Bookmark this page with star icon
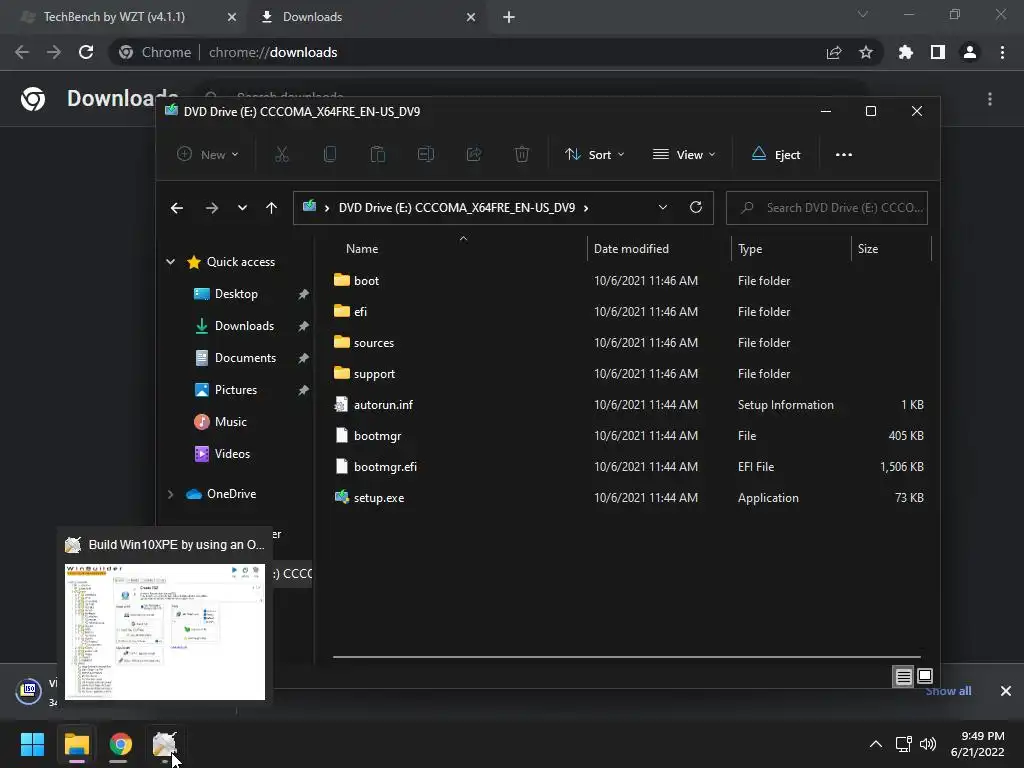The image size is (1024, 768). pos(866,52)
